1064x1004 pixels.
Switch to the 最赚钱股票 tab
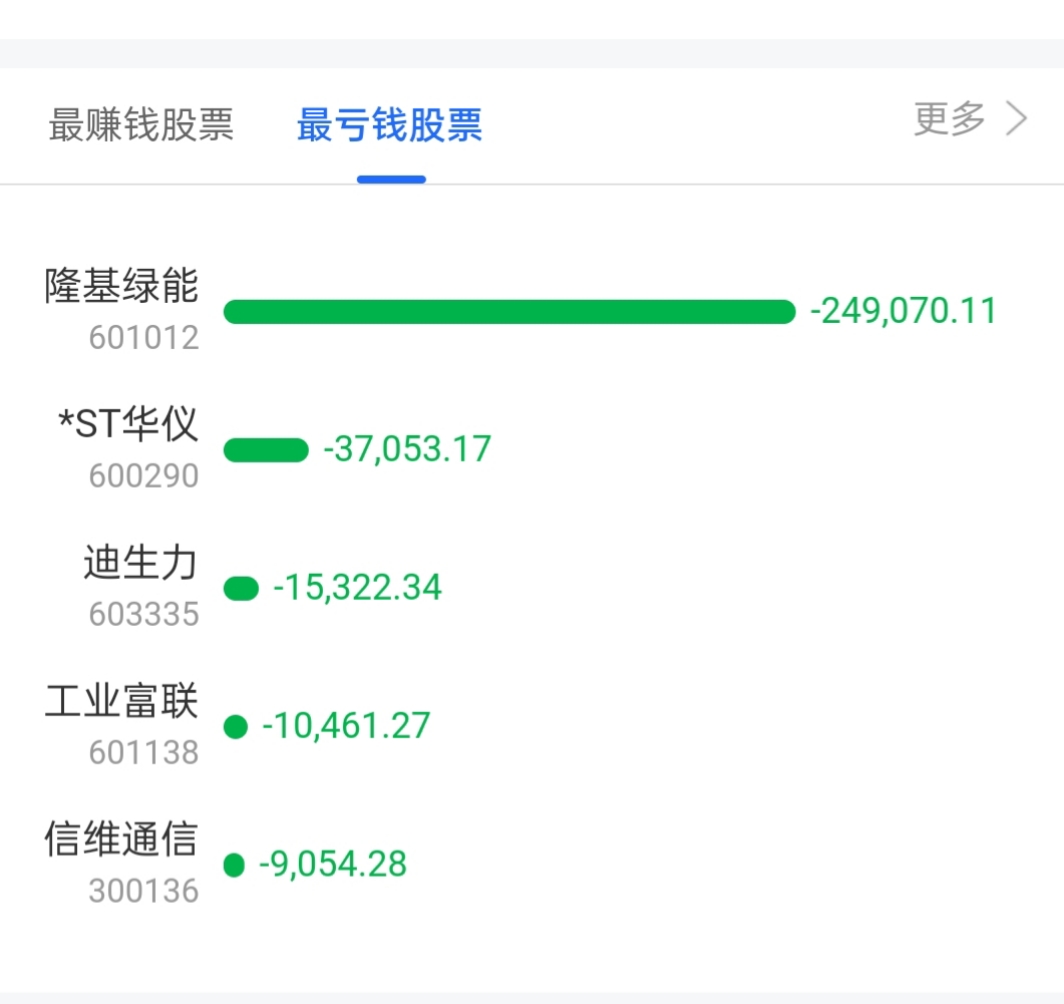click(141, 125)
